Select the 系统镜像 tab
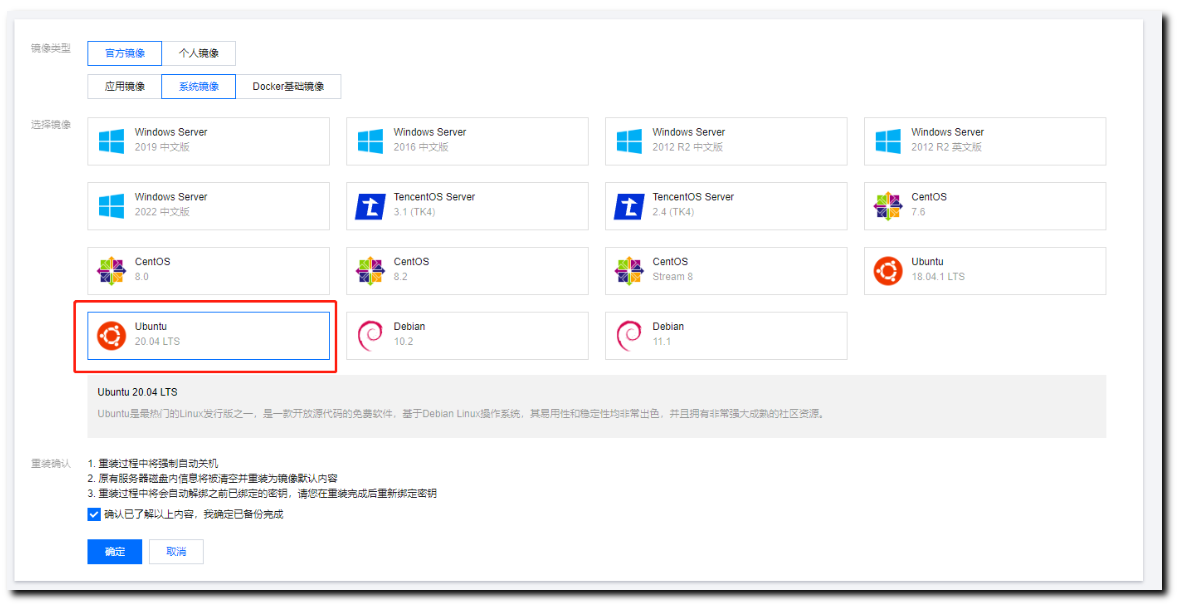 [199, 87]
